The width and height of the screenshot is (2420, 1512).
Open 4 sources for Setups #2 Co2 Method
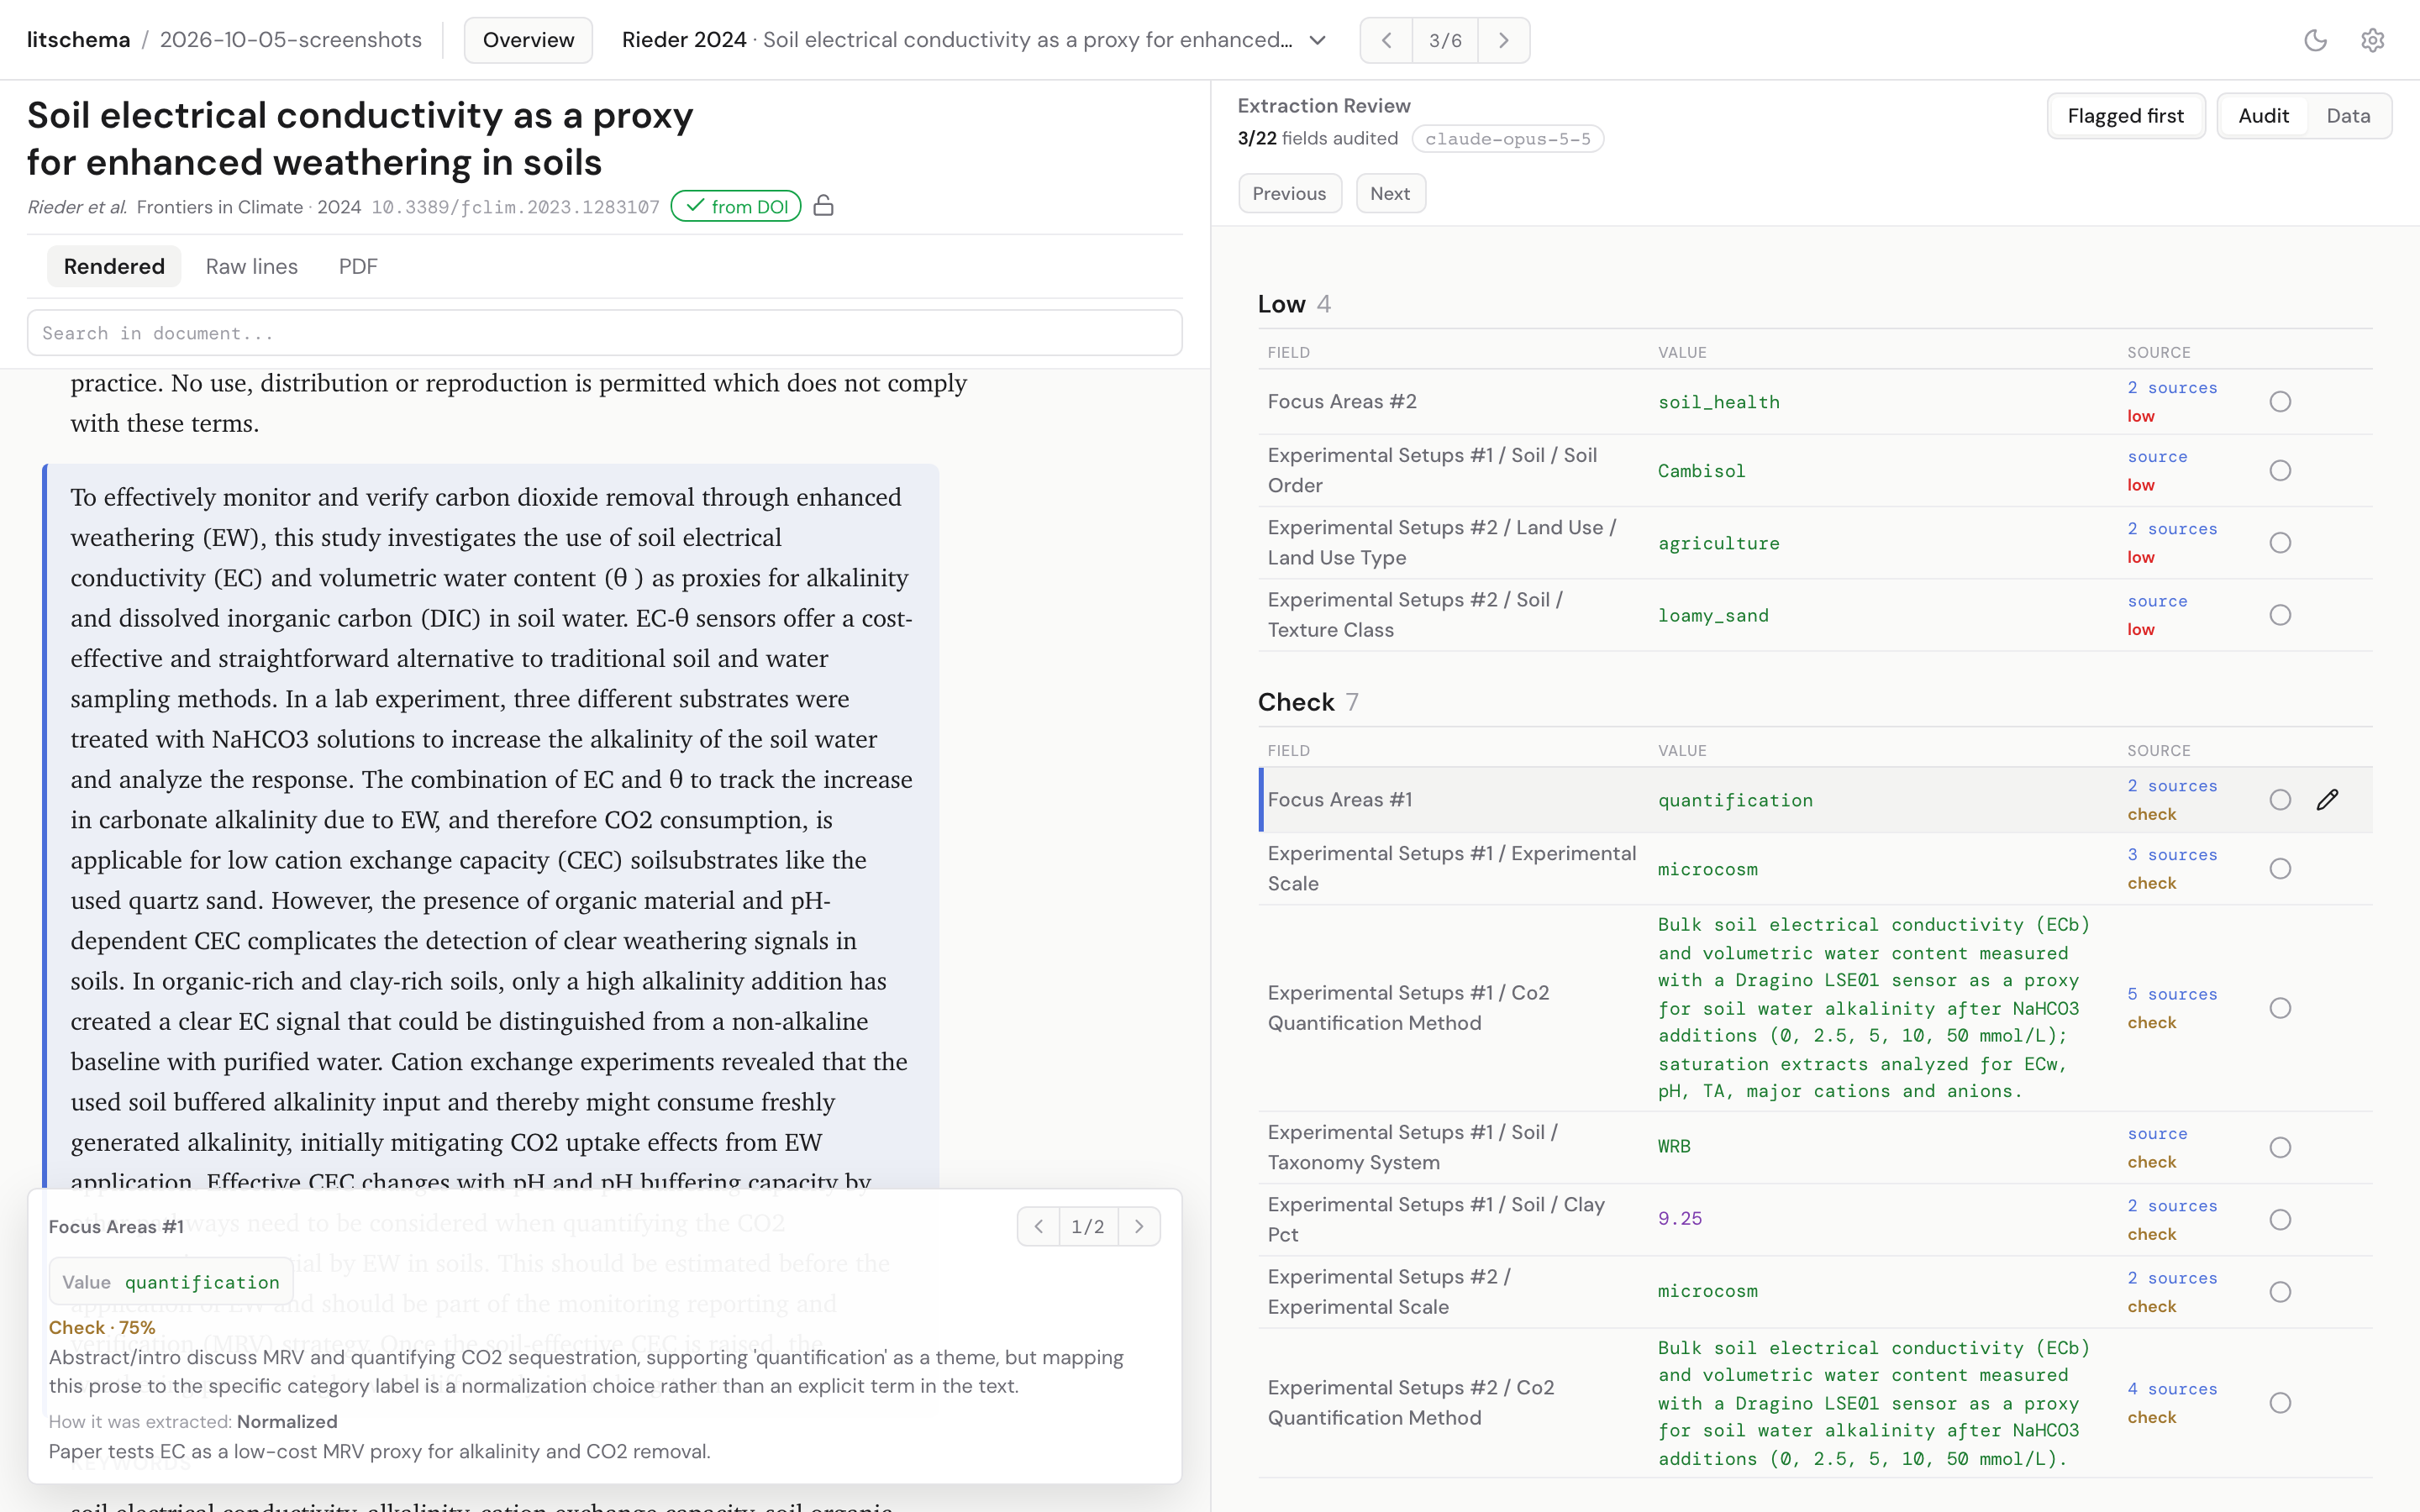click(x=2172, y=1388)
